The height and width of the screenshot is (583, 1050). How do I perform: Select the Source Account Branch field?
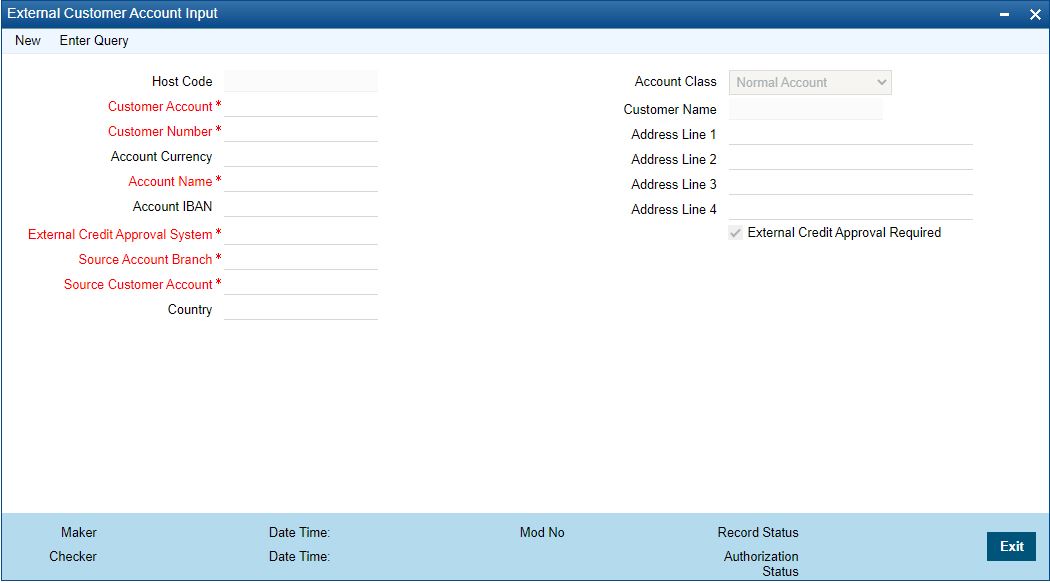tap(301, 259)
